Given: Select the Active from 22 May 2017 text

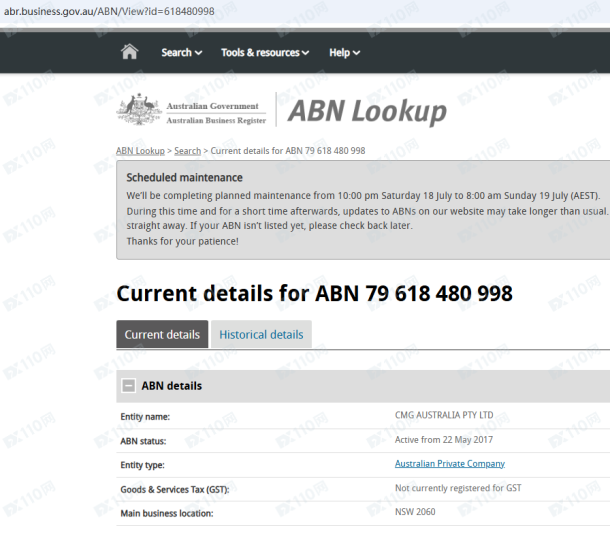Looking at the screenshot, I should point(444,440).
